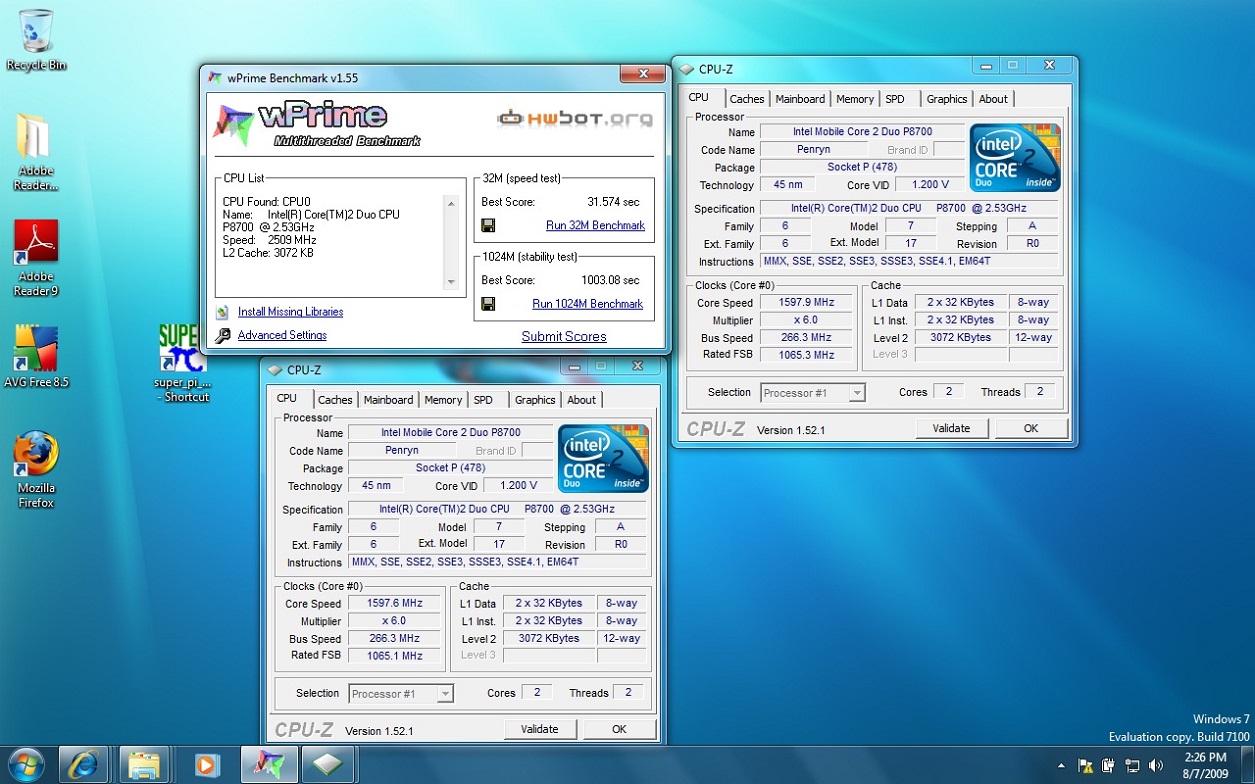
Task: Open Graphics tab in CPU-Z below wPrime
Action: pyautogui.click(x=535, y=400)
